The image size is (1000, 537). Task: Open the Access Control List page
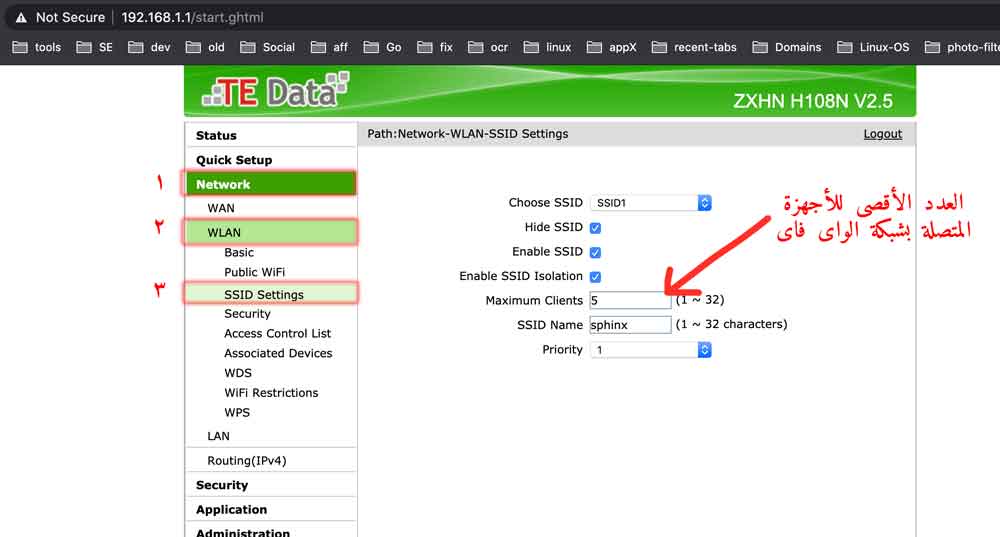click(277, 334)
